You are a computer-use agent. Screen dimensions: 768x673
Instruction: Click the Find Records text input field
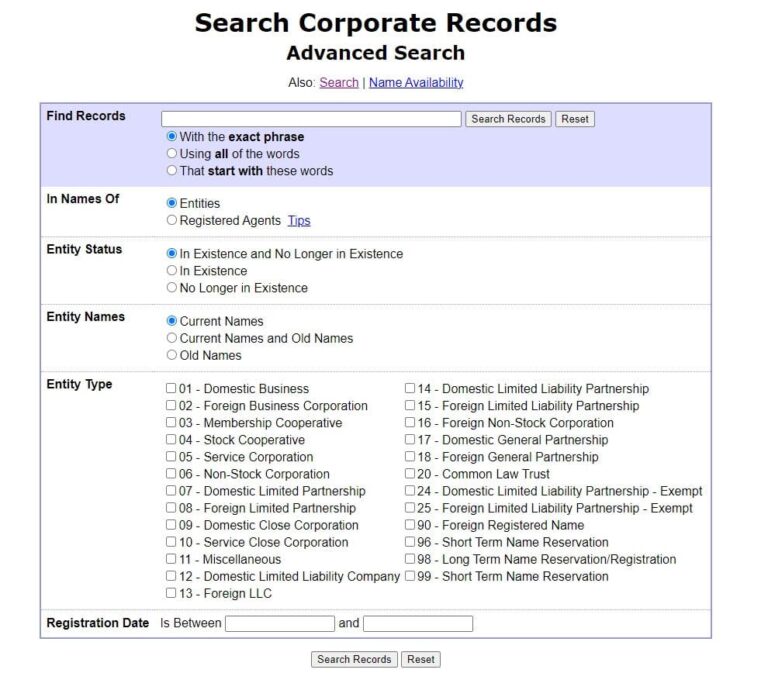pyautogui.click(x=311, y=119)
